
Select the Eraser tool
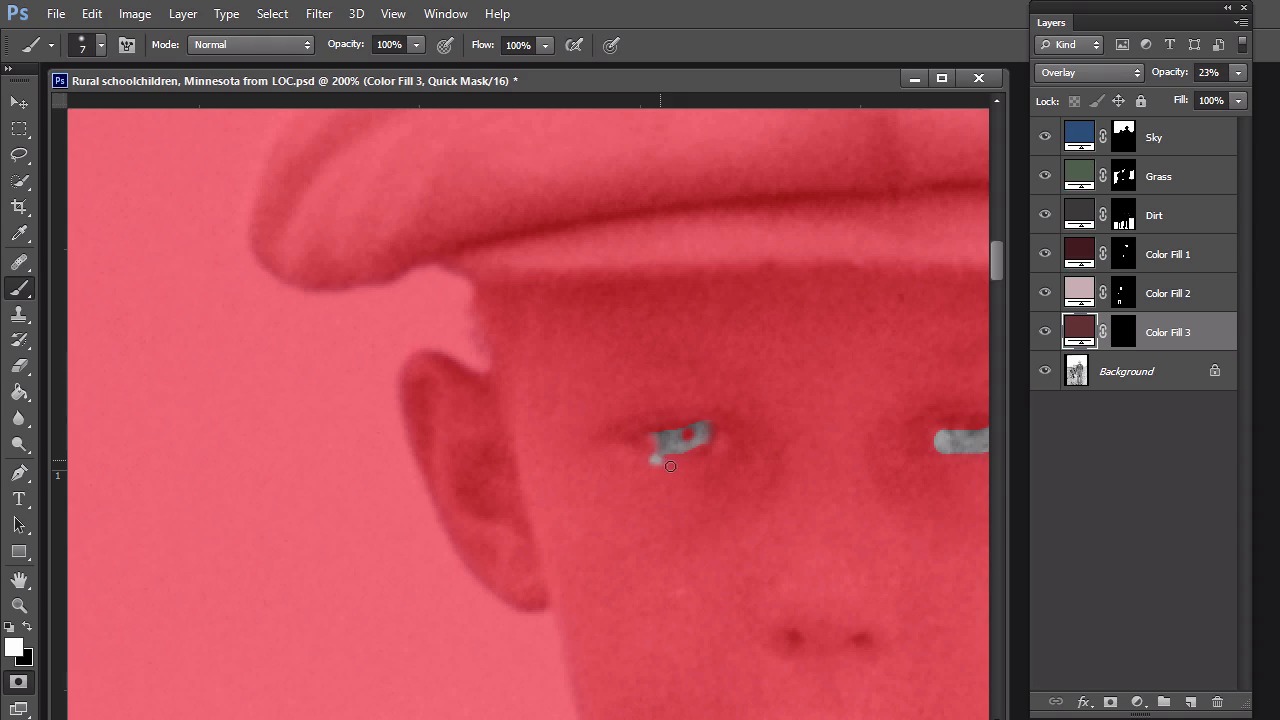click(x=19, y=366)
